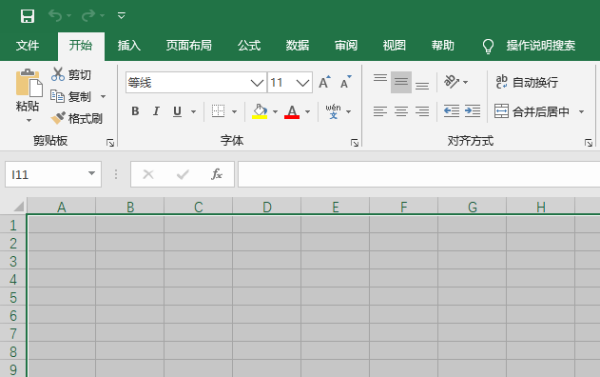The width and height of the screenshot is (600, 377).
Task: Click the Decrease Font Size icon
Action: click(346, 82)
